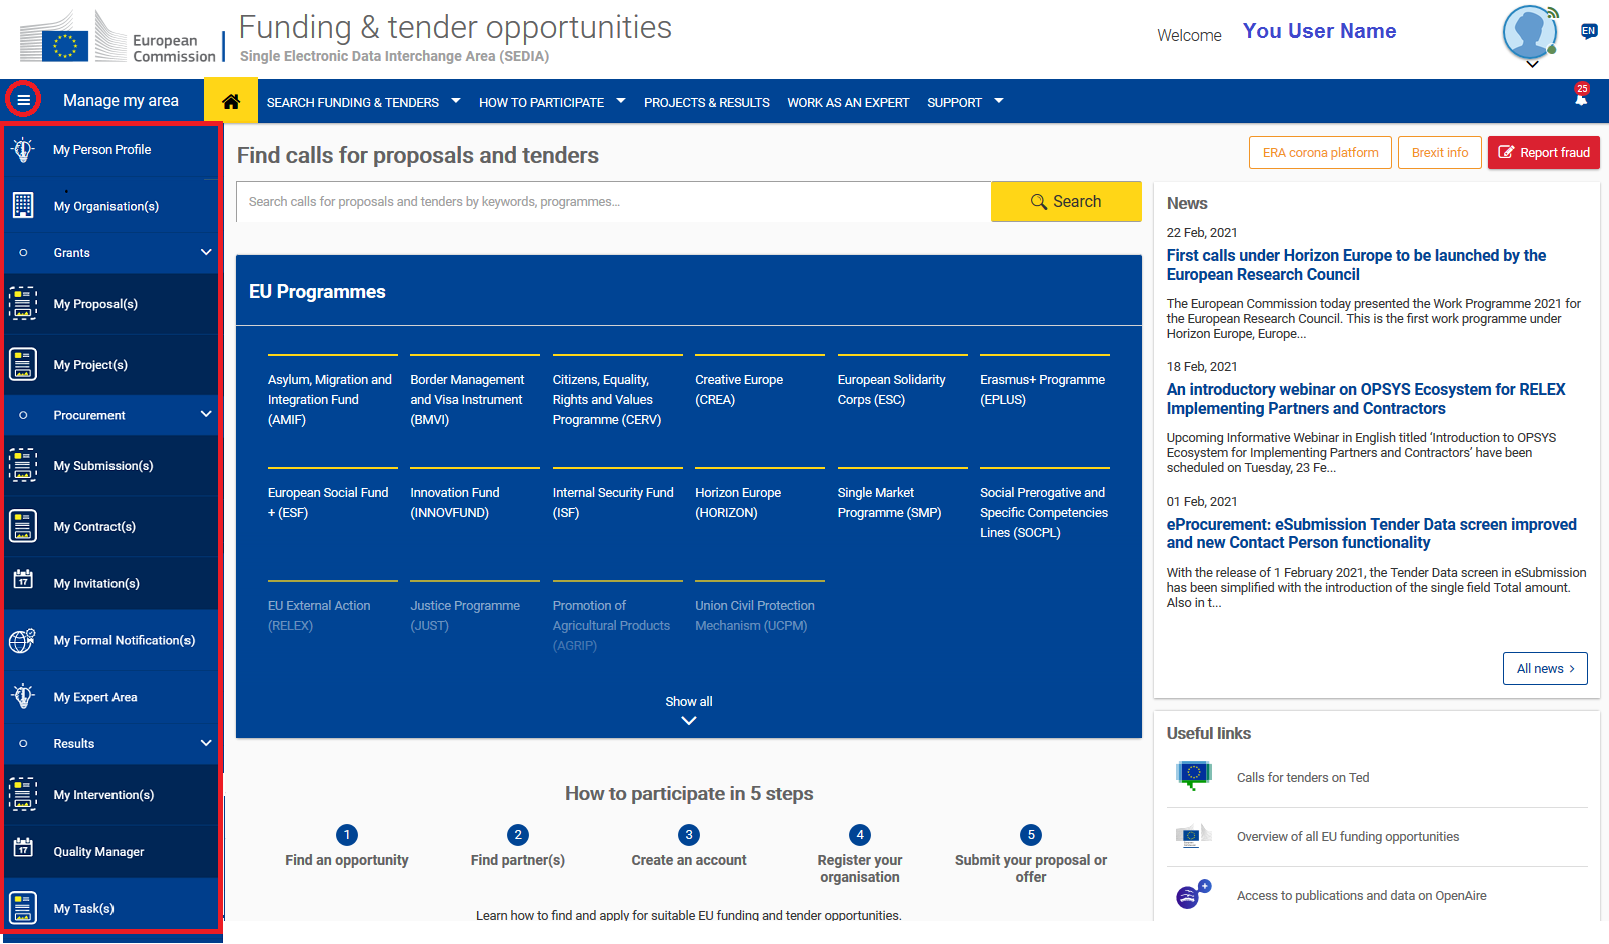The image size is (1609, 944).
Task: Switch language via EN icon
Action: (x=1588, y=31)
